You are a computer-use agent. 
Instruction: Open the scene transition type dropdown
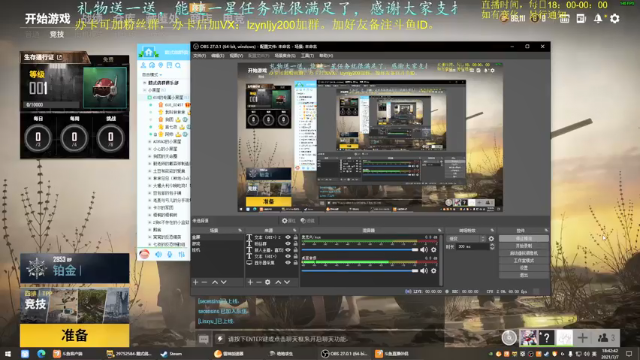coord(466,239)
